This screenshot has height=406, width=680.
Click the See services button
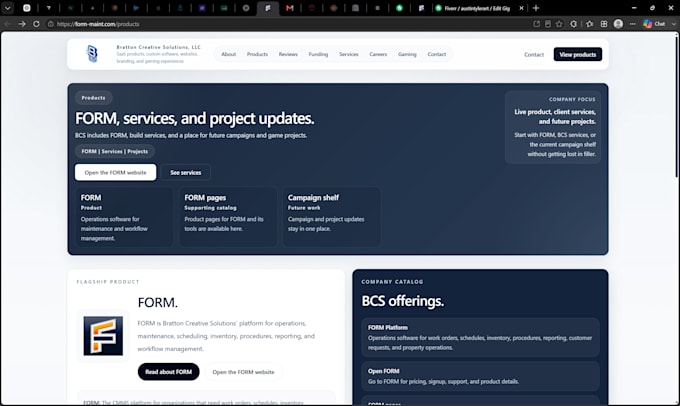point(186,172)
